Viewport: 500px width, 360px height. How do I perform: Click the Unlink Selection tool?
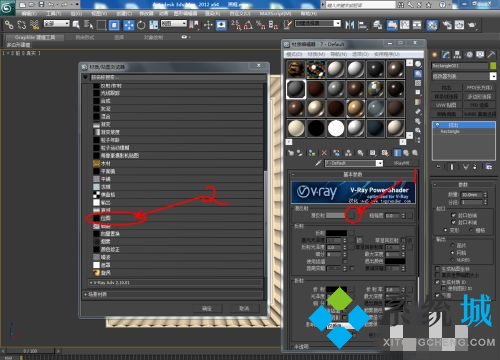pyautogui.click(x=22, y=25)
